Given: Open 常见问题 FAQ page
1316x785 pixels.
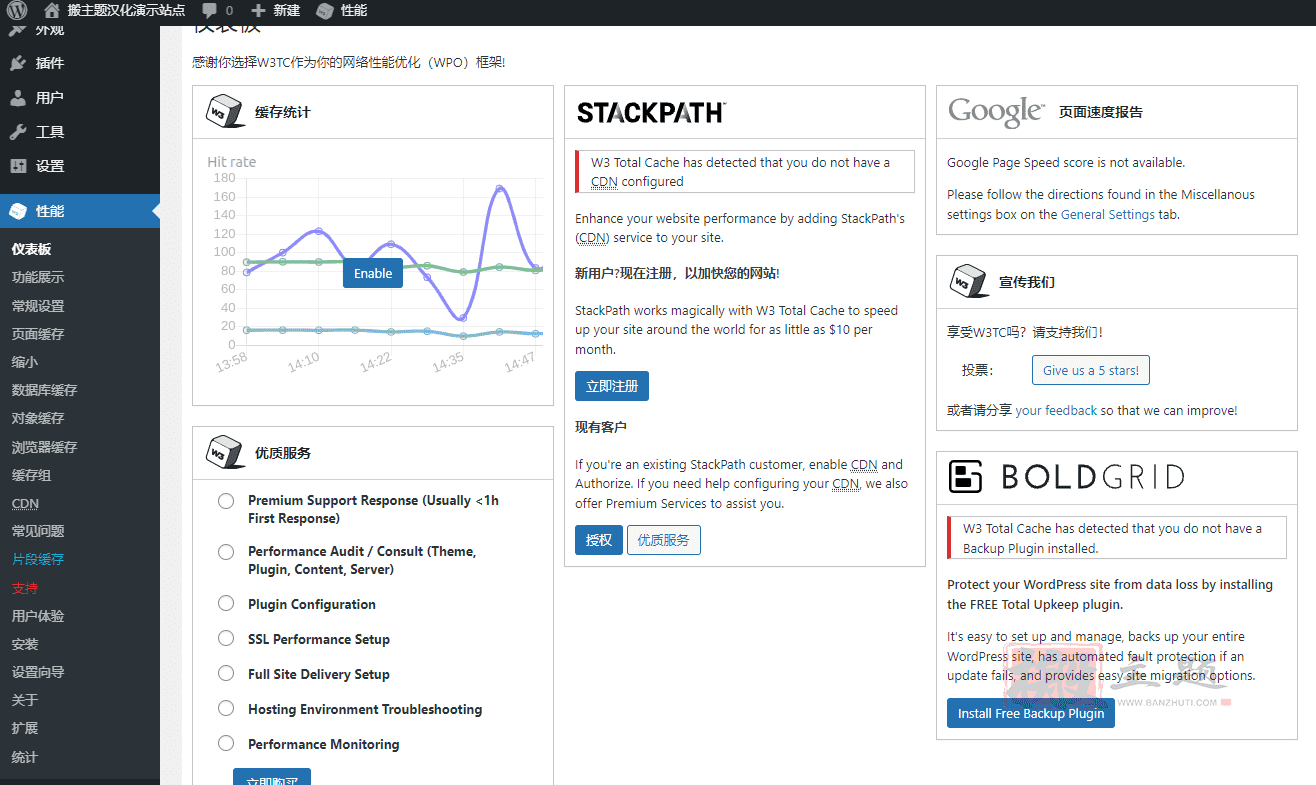Looking at the screenshot, I should [38, 531].
